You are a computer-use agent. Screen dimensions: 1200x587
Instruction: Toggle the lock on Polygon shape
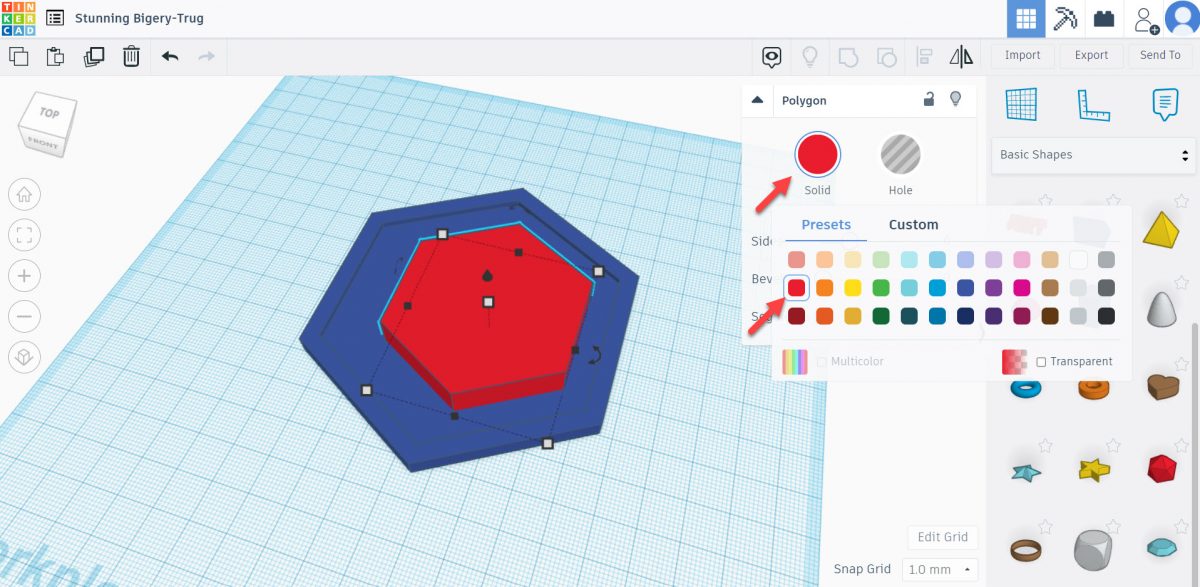click(x=929, y=99)
